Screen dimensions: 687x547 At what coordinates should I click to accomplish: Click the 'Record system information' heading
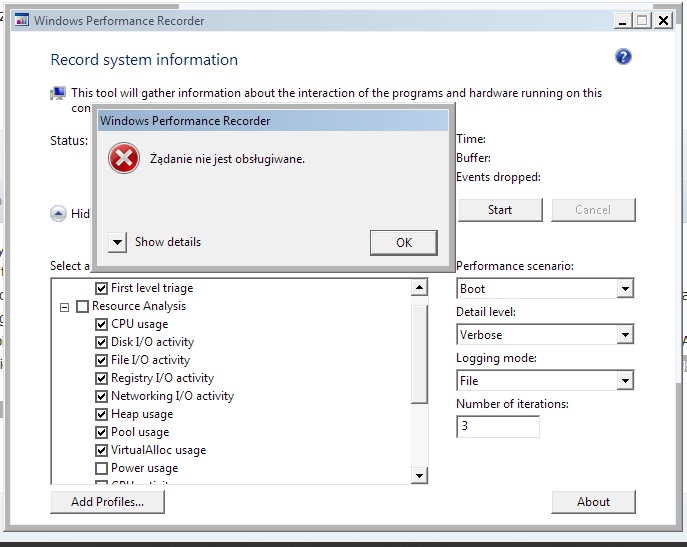(x=144, y=60)
